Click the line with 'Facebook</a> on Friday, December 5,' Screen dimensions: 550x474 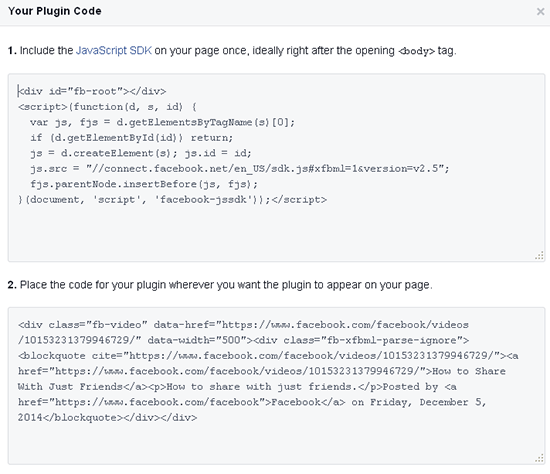pyautogui.click(x=252, y=402)
